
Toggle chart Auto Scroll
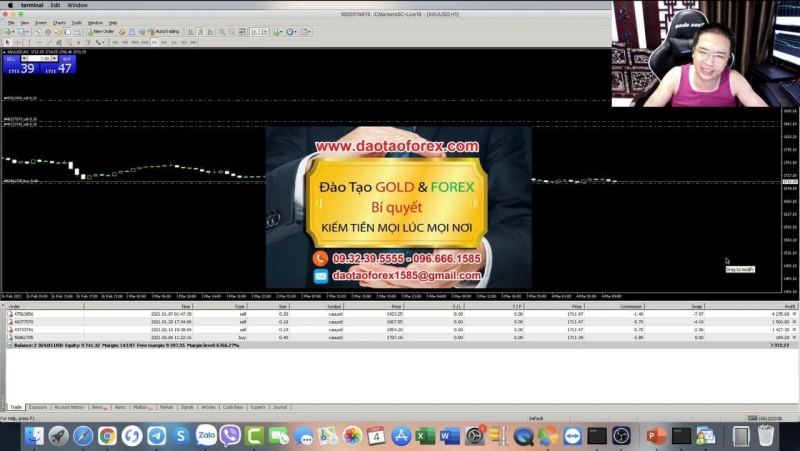(254, 32)
